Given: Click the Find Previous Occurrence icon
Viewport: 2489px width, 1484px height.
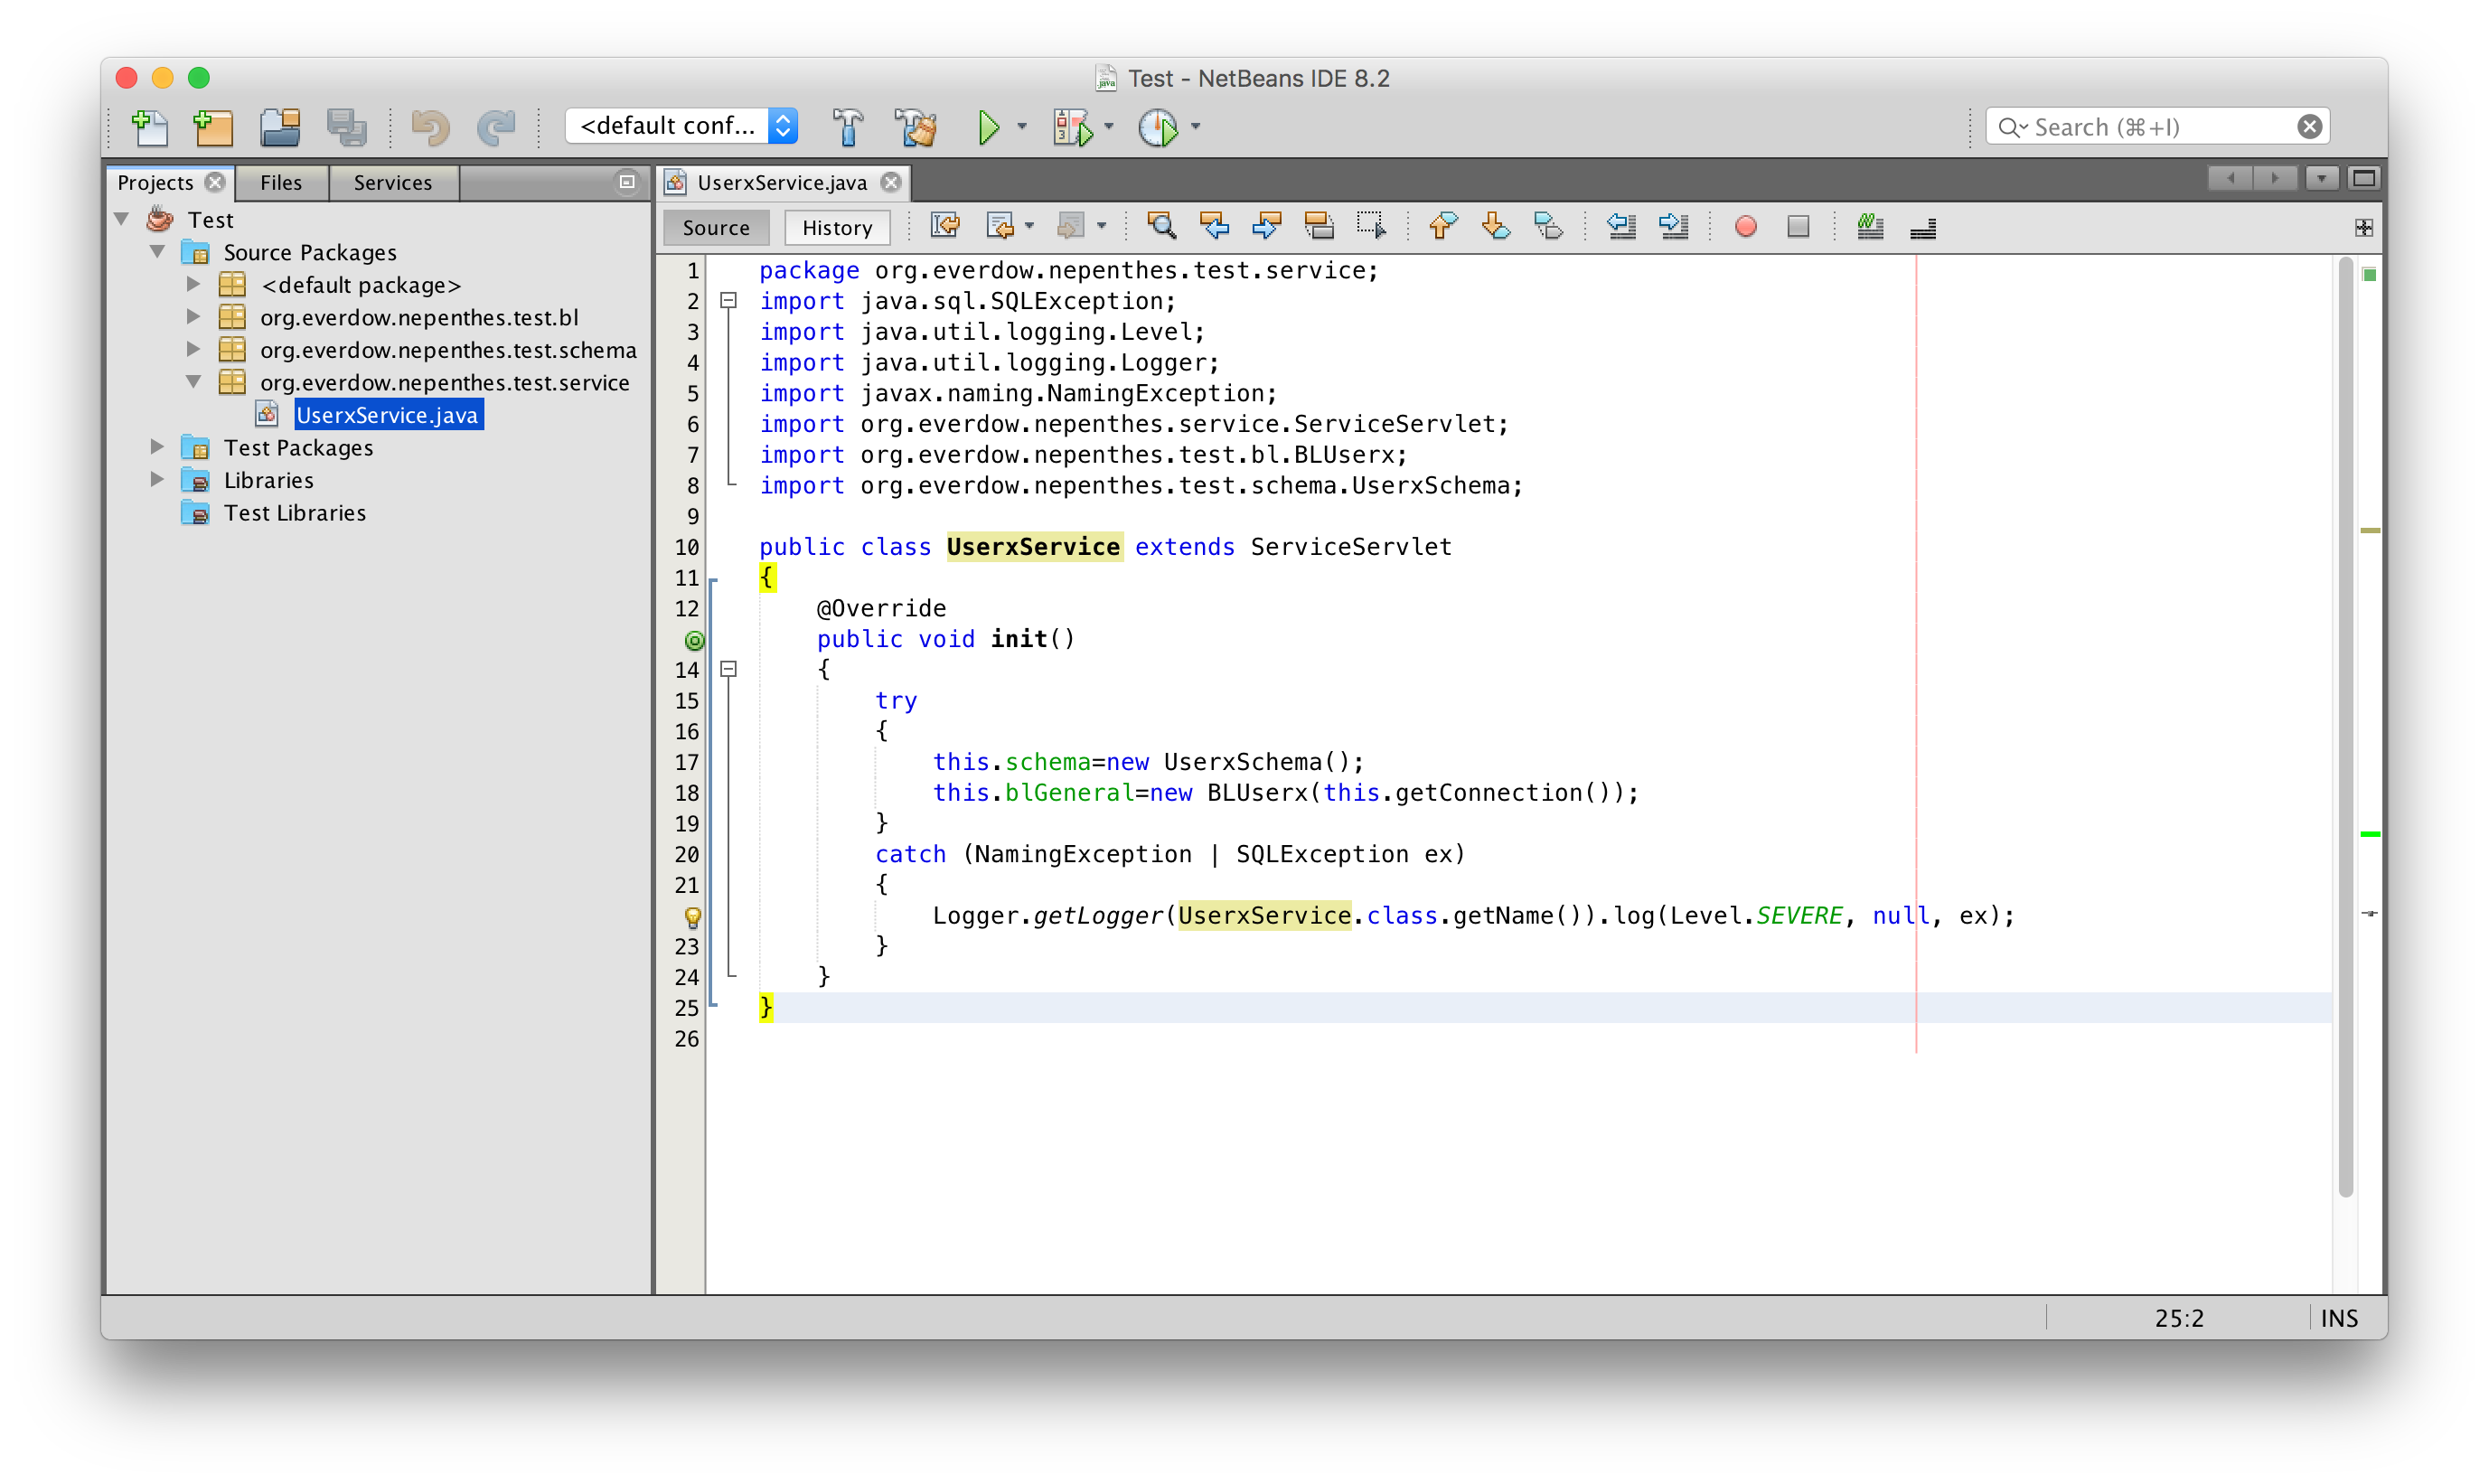Looking at the screenshot, I should tap(1214, 227).
